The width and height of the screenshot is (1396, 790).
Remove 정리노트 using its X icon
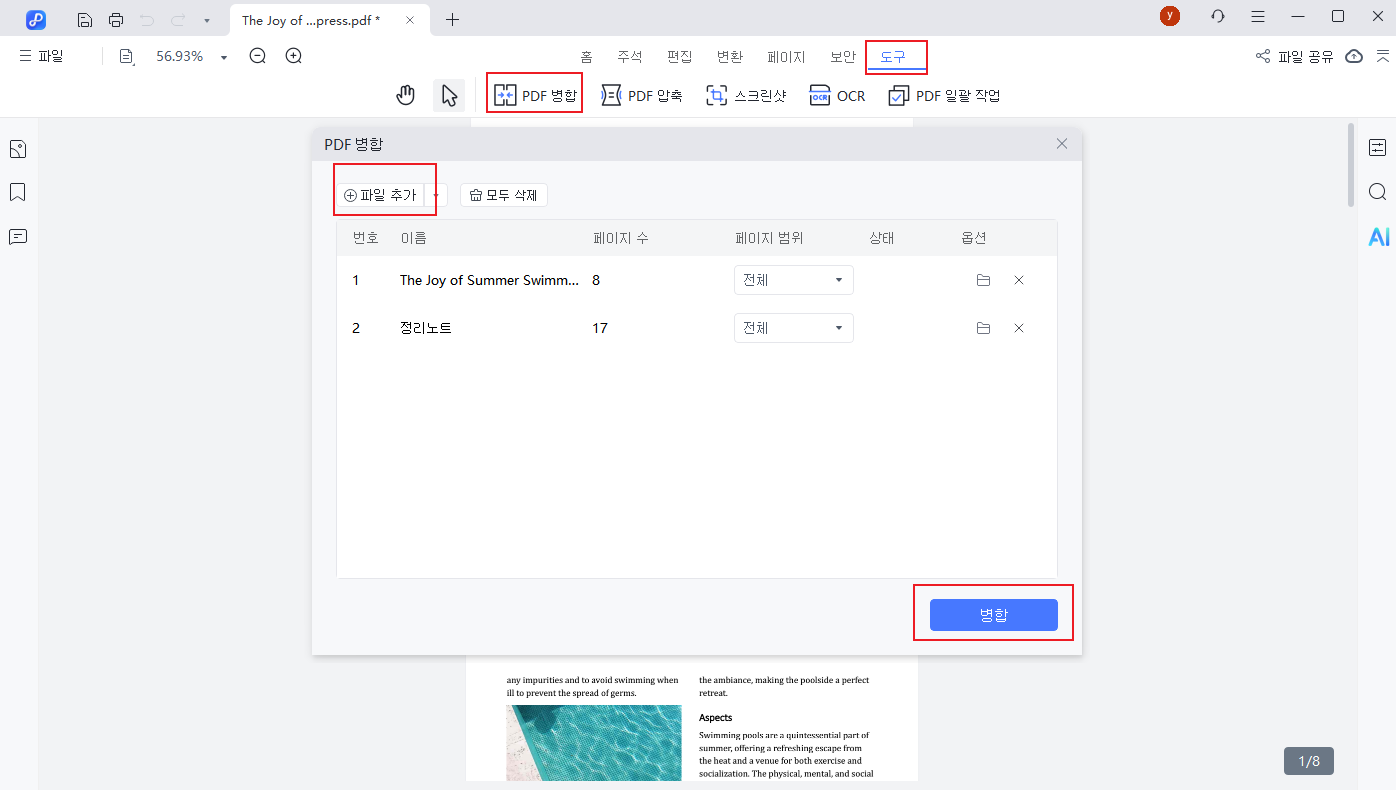click(x=1019, y=327)
